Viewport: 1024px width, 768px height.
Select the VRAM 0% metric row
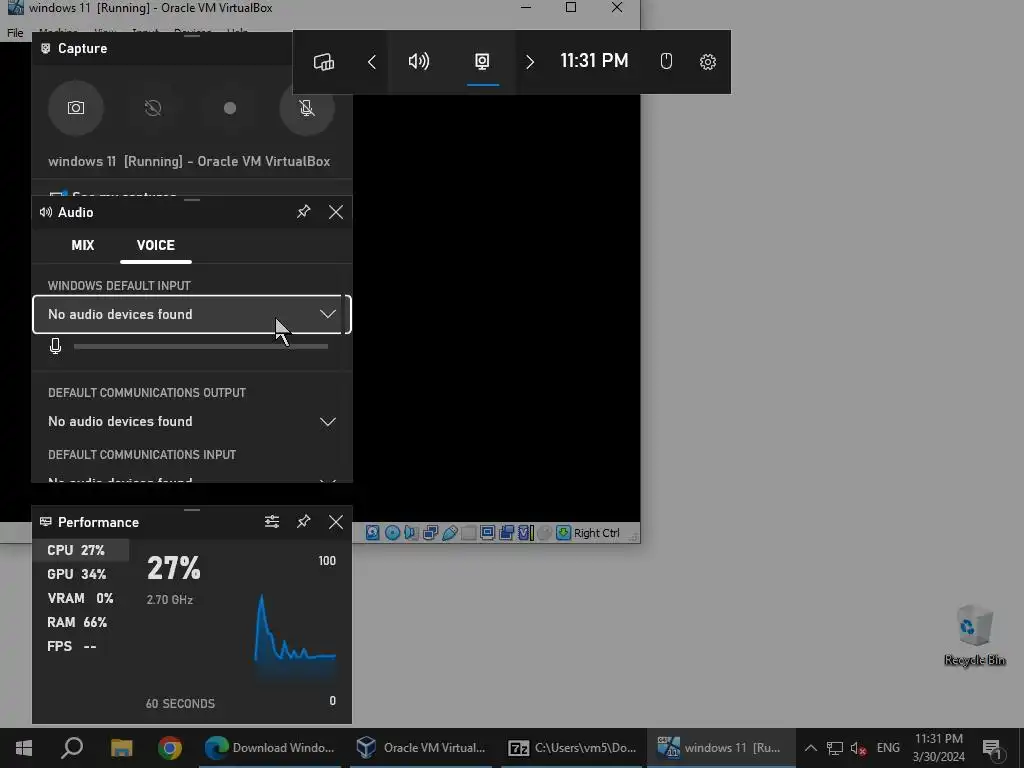81,599
